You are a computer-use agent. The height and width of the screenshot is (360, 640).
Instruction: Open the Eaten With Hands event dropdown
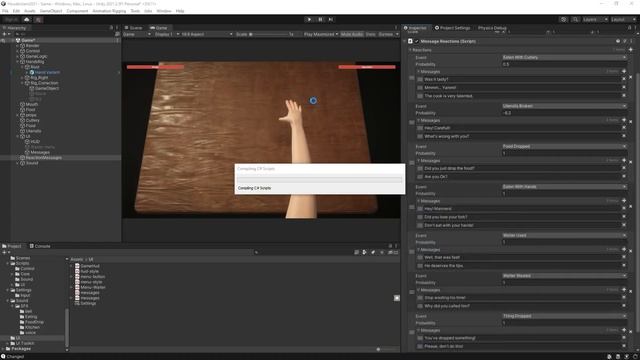coord(564,187)
